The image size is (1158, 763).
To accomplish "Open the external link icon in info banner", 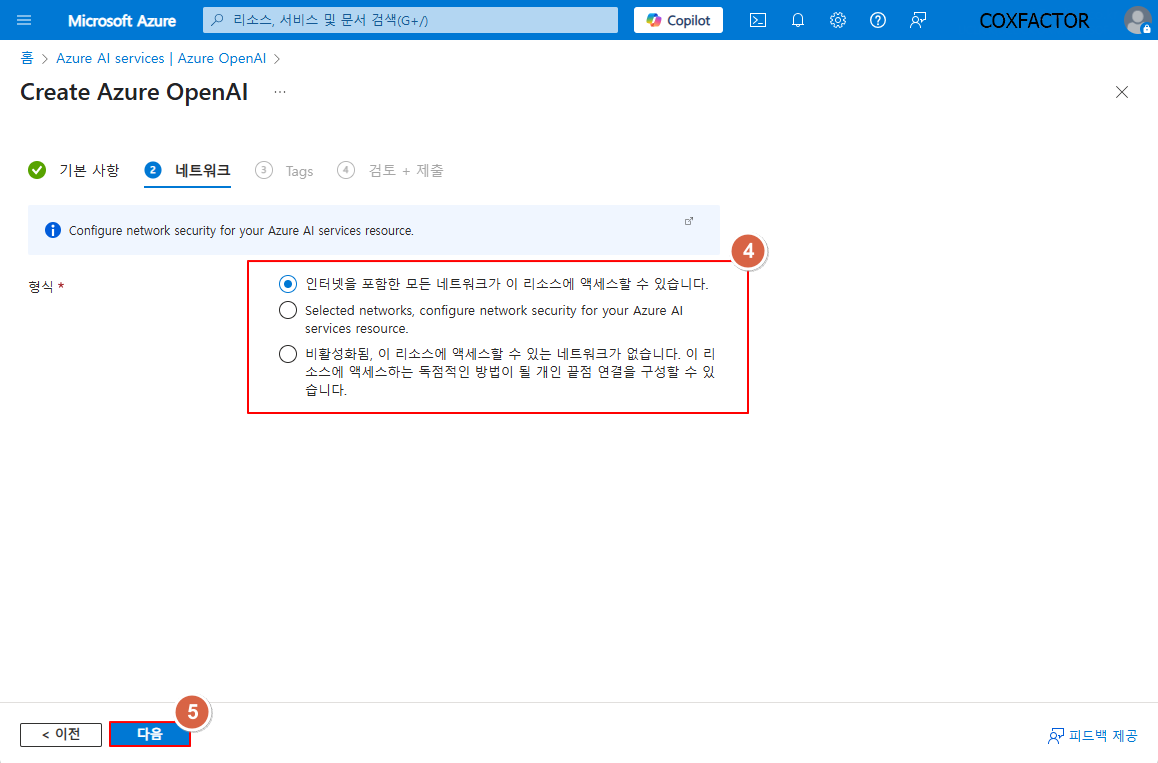I will (x=689, y=221).
